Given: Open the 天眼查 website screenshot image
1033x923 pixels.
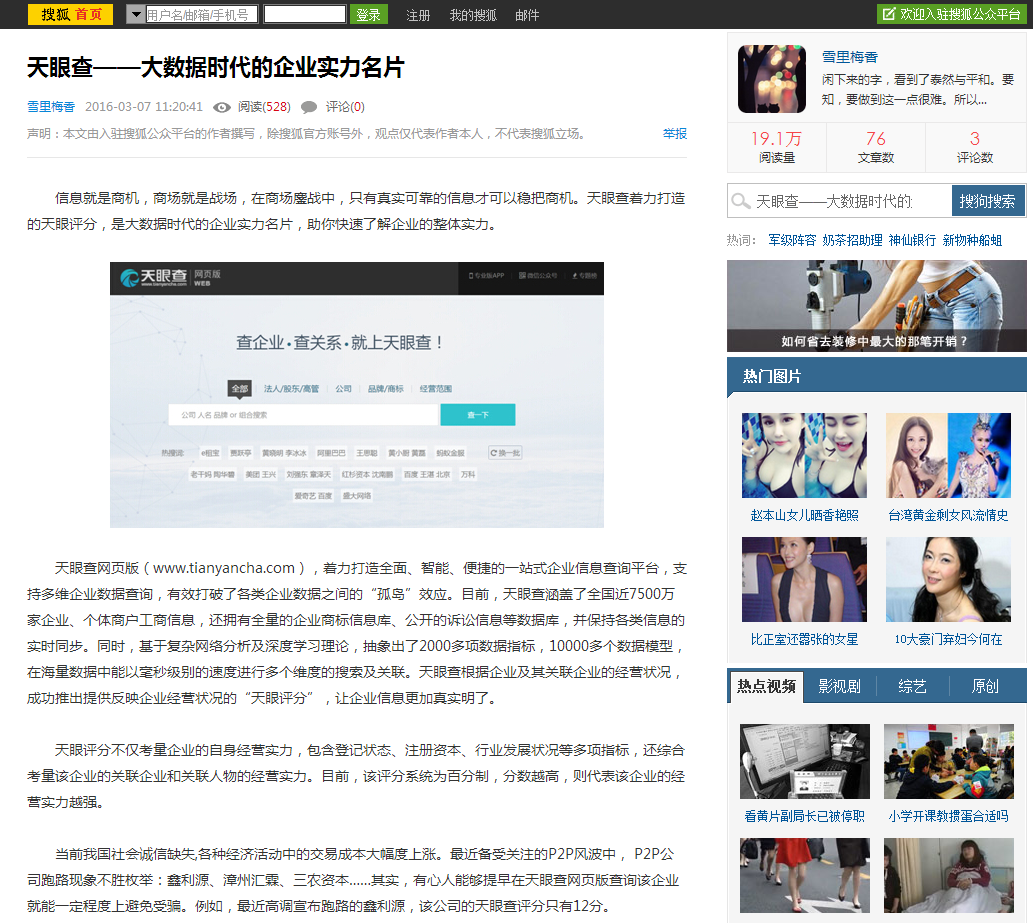Looking at the screenshot, I should click(356, 394).
